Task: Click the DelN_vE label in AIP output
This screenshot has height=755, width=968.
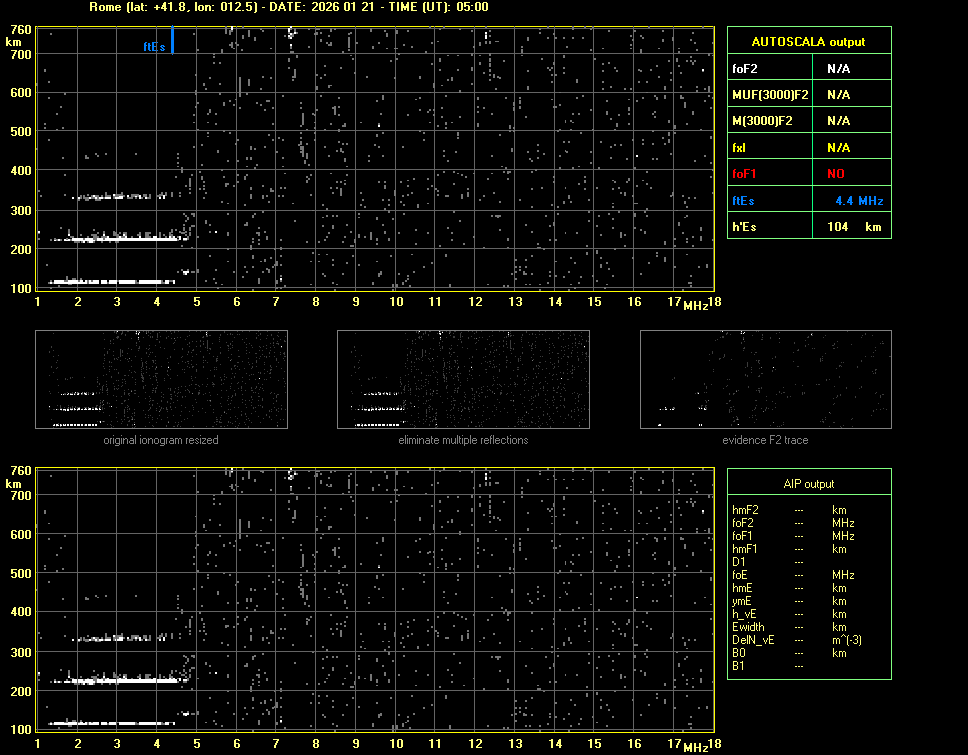Action: 753,640
